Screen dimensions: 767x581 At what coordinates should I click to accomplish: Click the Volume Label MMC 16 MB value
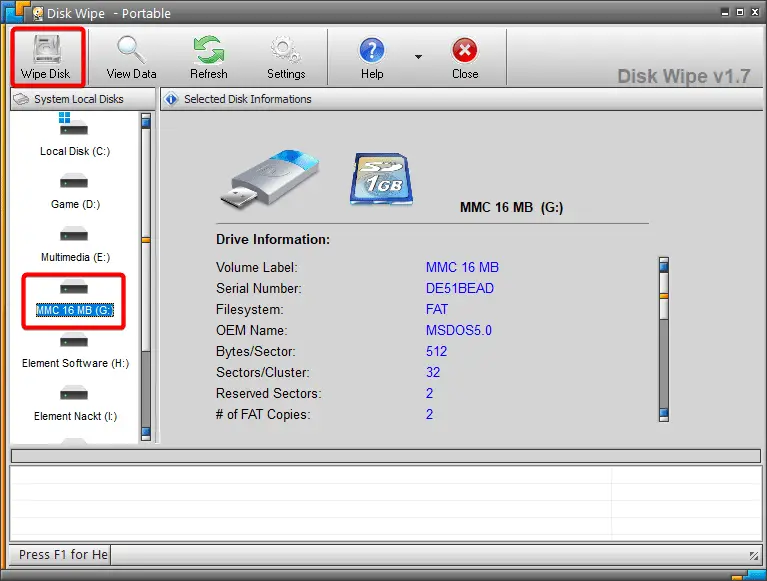(462, 268)
